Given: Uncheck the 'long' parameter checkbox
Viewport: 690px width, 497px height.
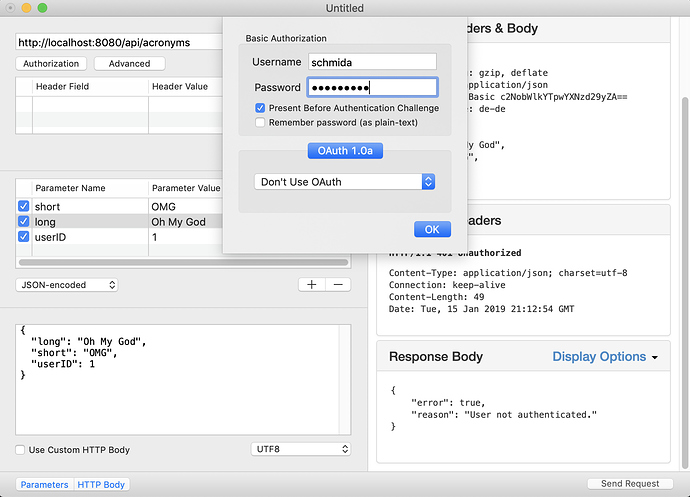Looking at the screenshot, I should click(x=24, y=221).
